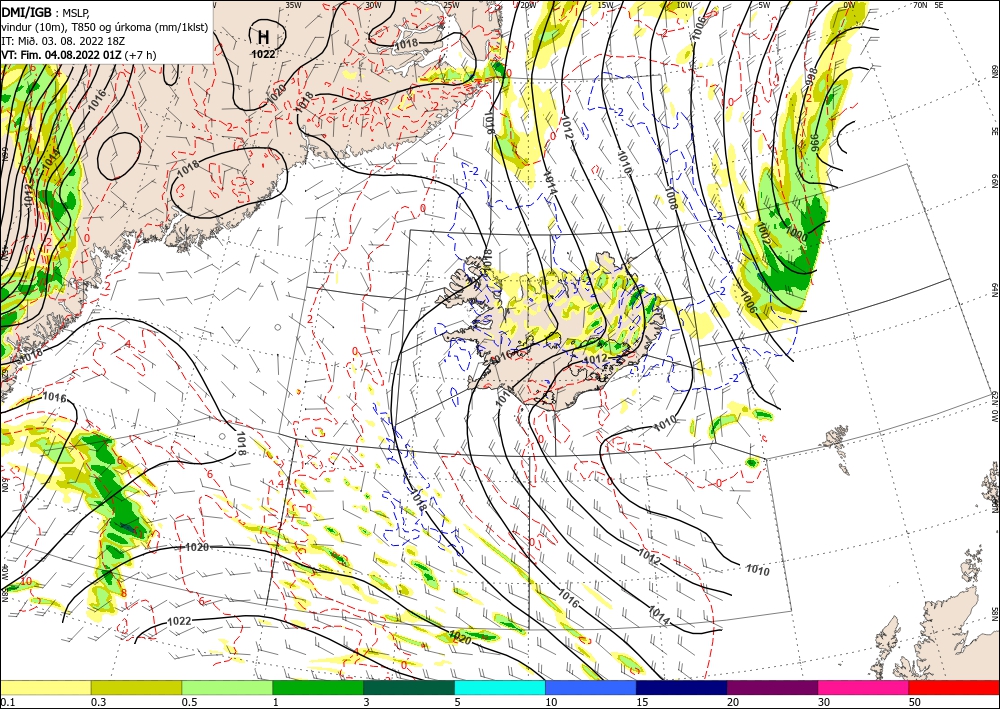This screenshot has height=709, width=1000.
Task: Click the 35W longitude label
Action: tap(293, 4)
